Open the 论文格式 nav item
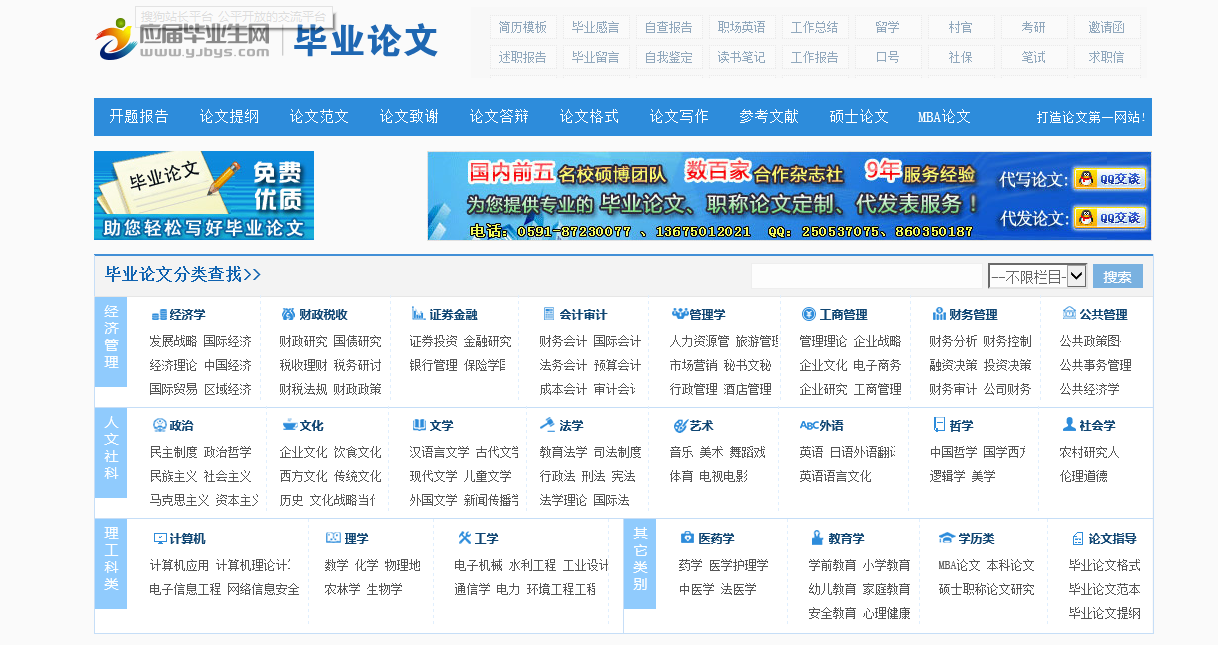 [589, 117]
